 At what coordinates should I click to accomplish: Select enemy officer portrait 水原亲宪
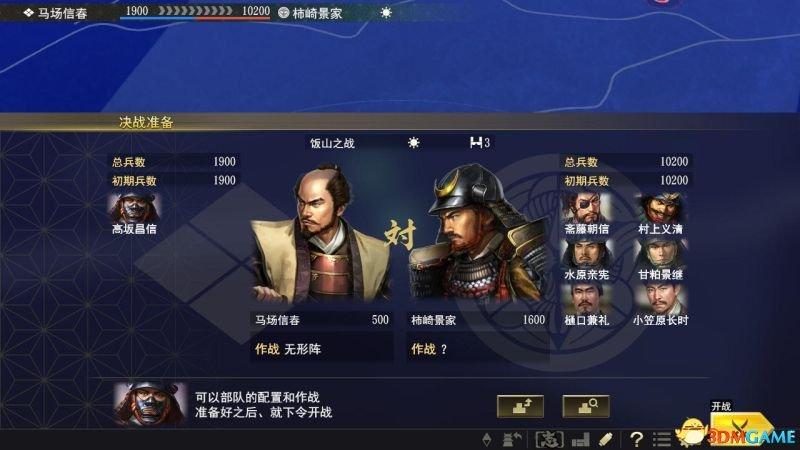click(586, 259)
